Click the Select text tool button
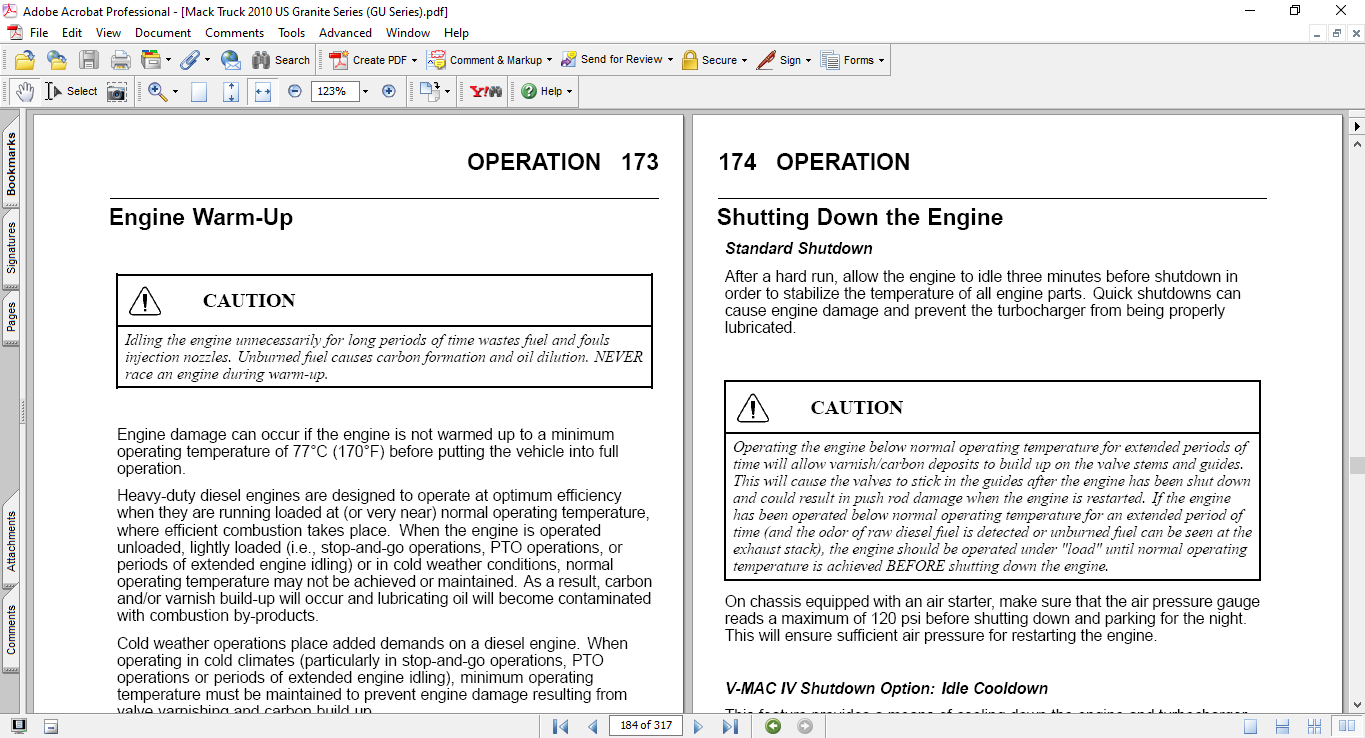The image size is (1365, 738). (71, 91)
